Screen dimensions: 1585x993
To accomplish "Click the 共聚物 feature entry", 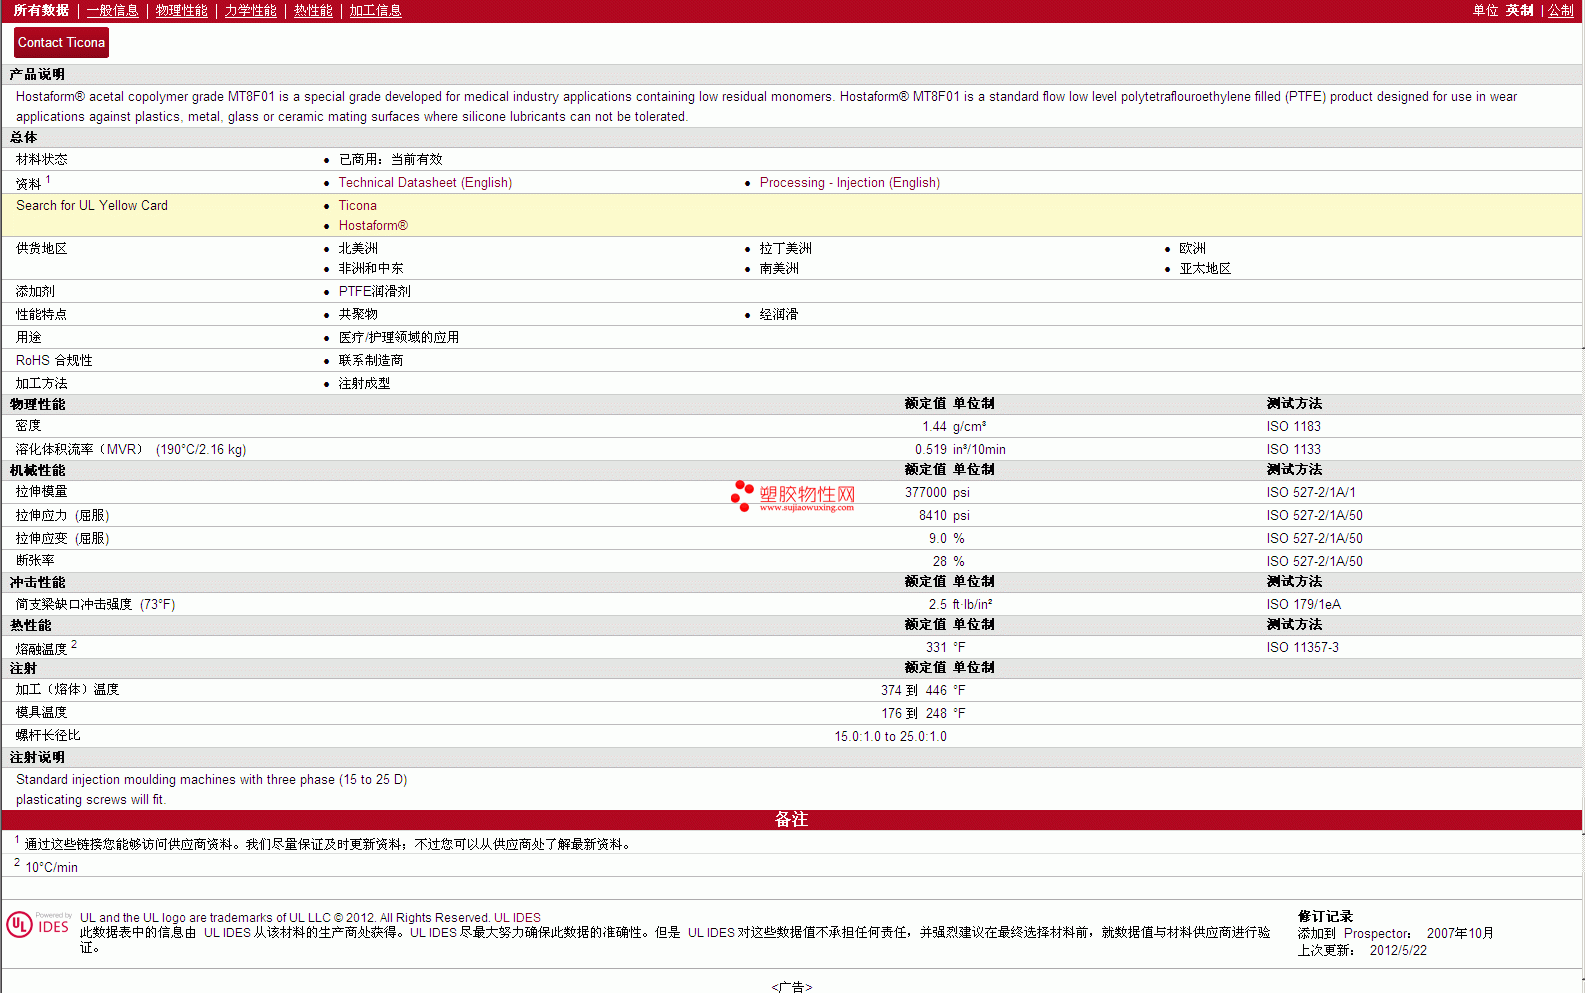I will 358,315.
